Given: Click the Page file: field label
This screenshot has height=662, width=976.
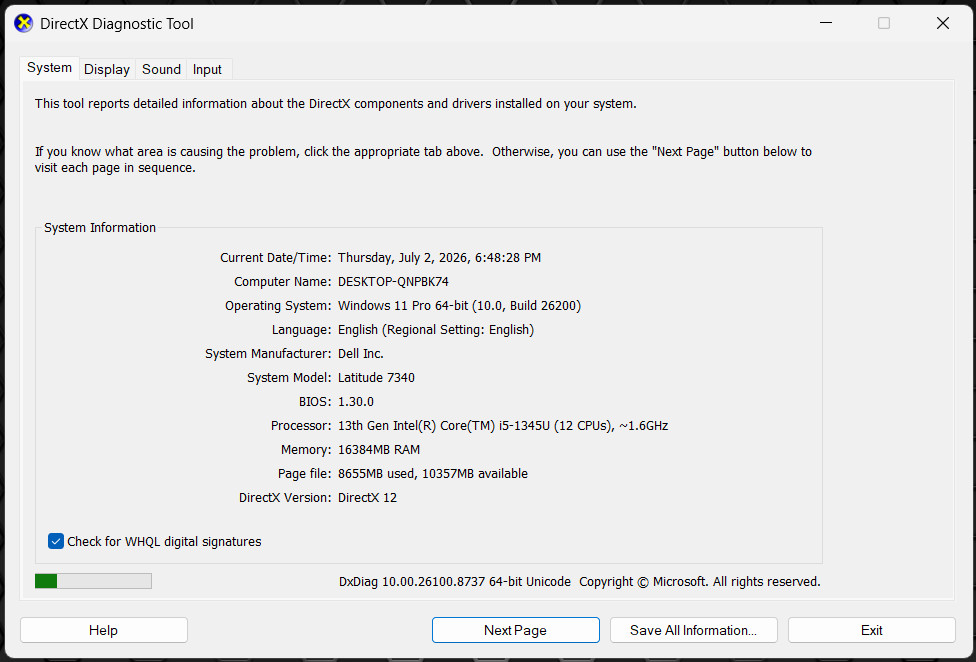Looking at the screenshot, I should [x=304, y=473].
